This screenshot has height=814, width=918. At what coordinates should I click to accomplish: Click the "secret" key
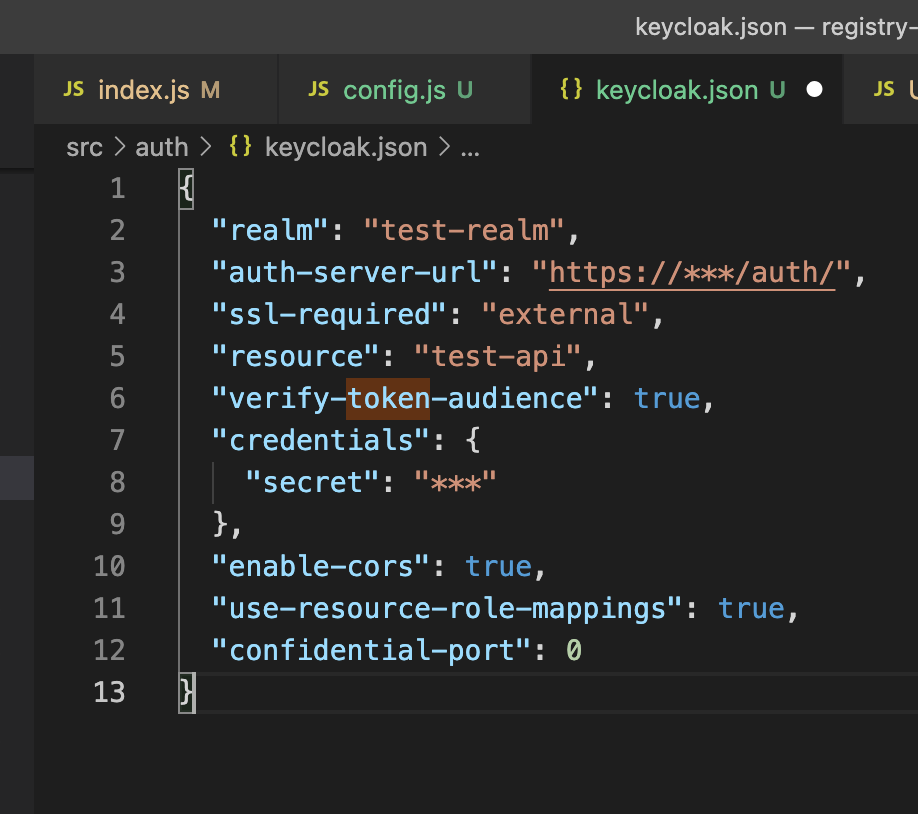[313, 483]
